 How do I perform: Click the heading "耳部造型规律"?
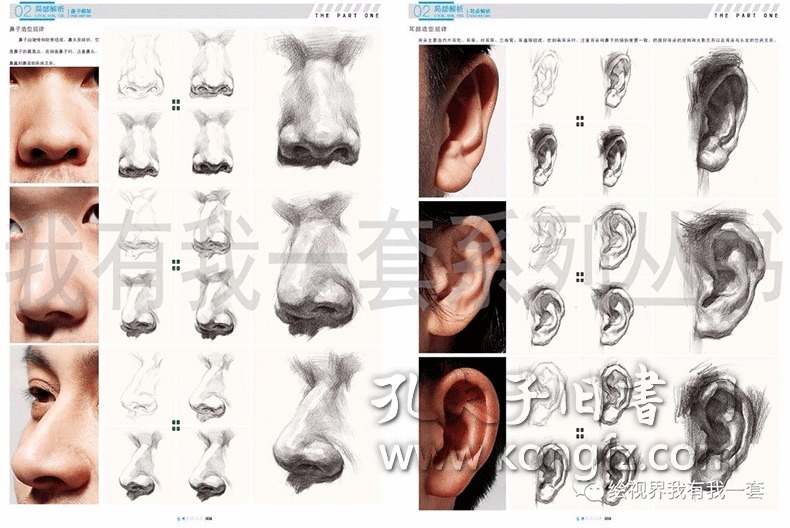(427, 29)
